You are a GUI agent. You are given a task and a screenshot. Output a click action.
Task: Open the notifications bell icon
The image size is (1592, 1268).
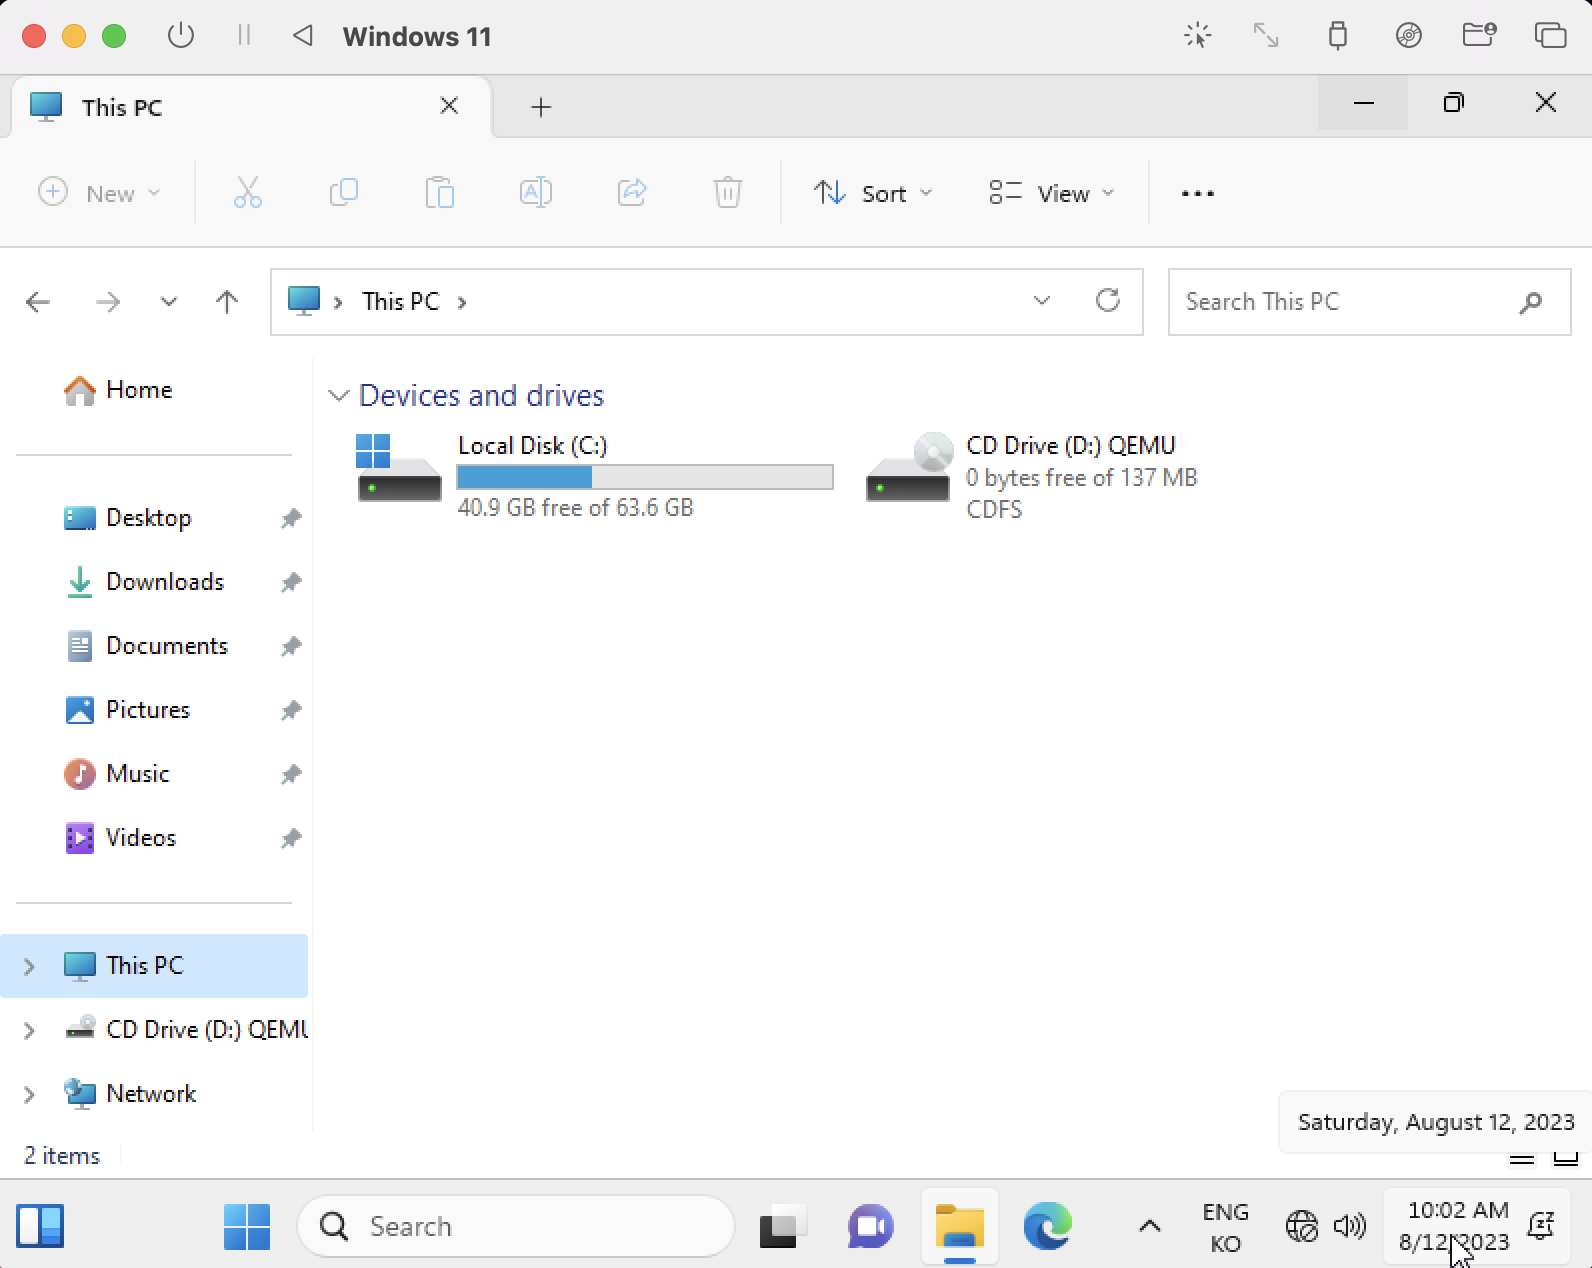[x=1541, y=1225]
